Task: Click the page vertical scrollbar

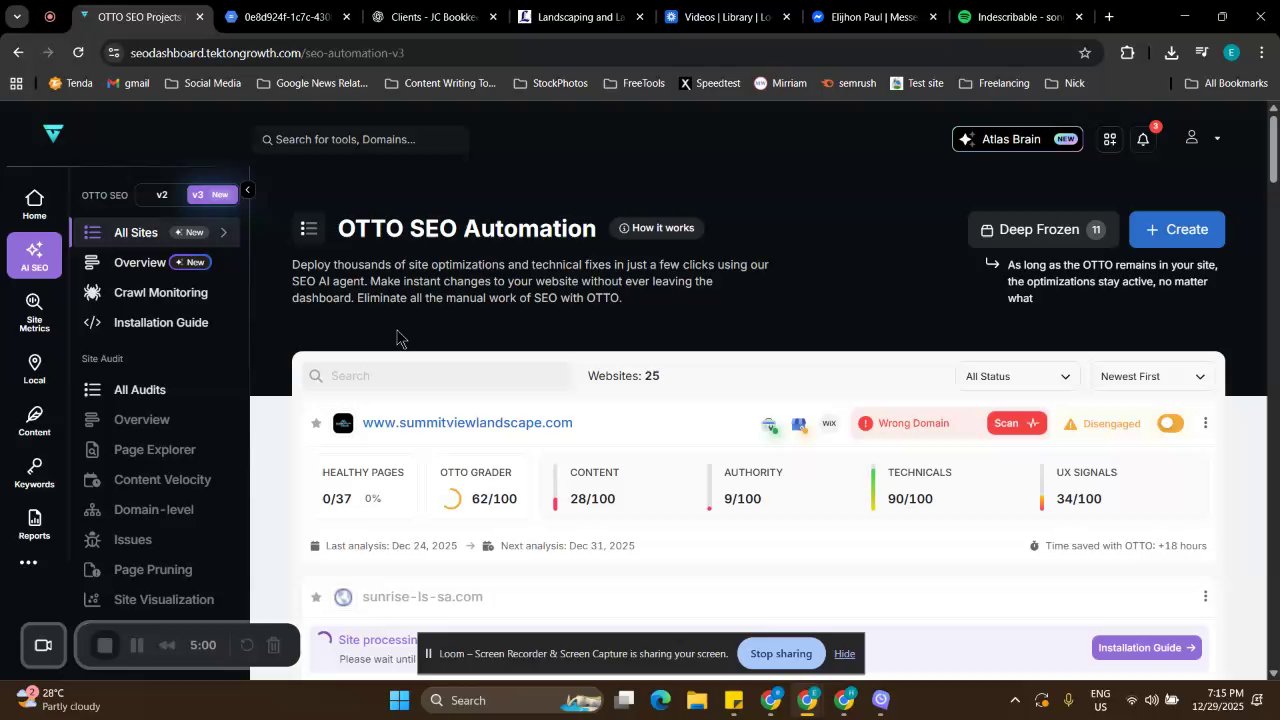Action: 1273,147
